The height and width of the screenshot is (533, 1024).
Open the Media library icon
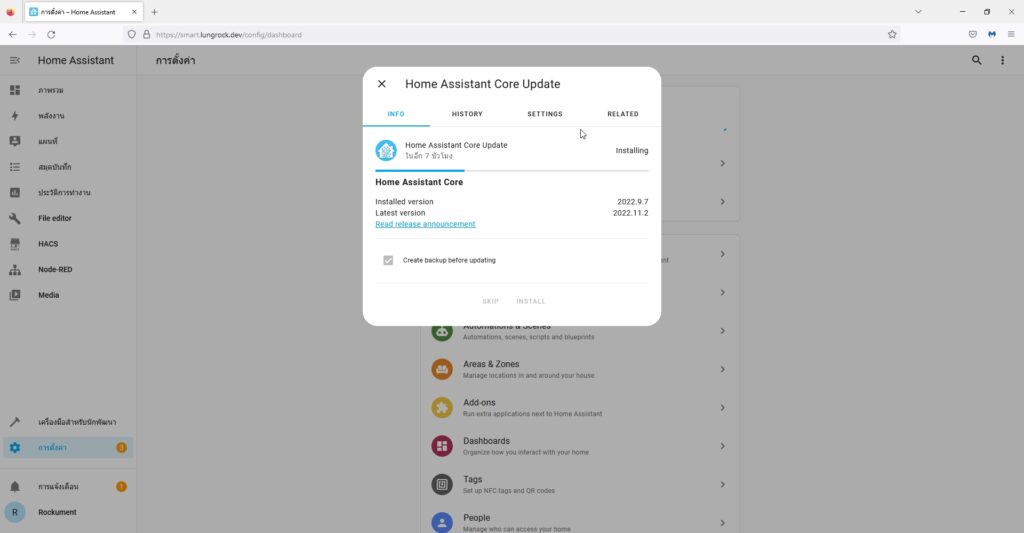(14, 295)
